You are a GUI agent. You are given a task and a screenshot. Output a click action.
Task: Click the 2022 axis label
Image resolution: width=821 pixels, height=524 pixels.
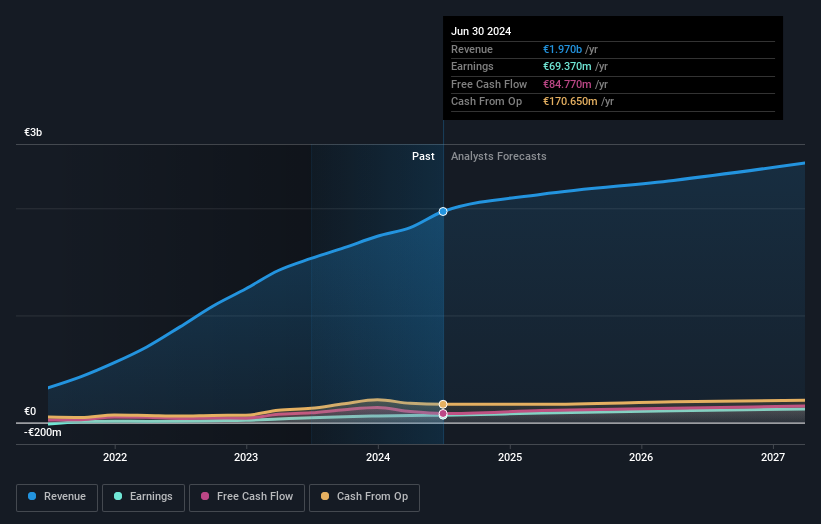(x=115, y=457)
